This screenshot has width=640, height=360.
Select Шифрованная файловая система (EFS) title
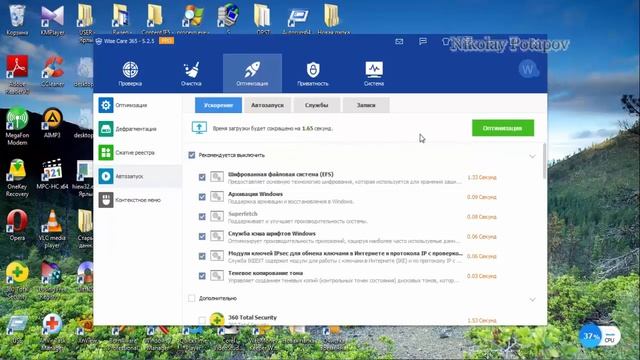click(x=280, y=174)
